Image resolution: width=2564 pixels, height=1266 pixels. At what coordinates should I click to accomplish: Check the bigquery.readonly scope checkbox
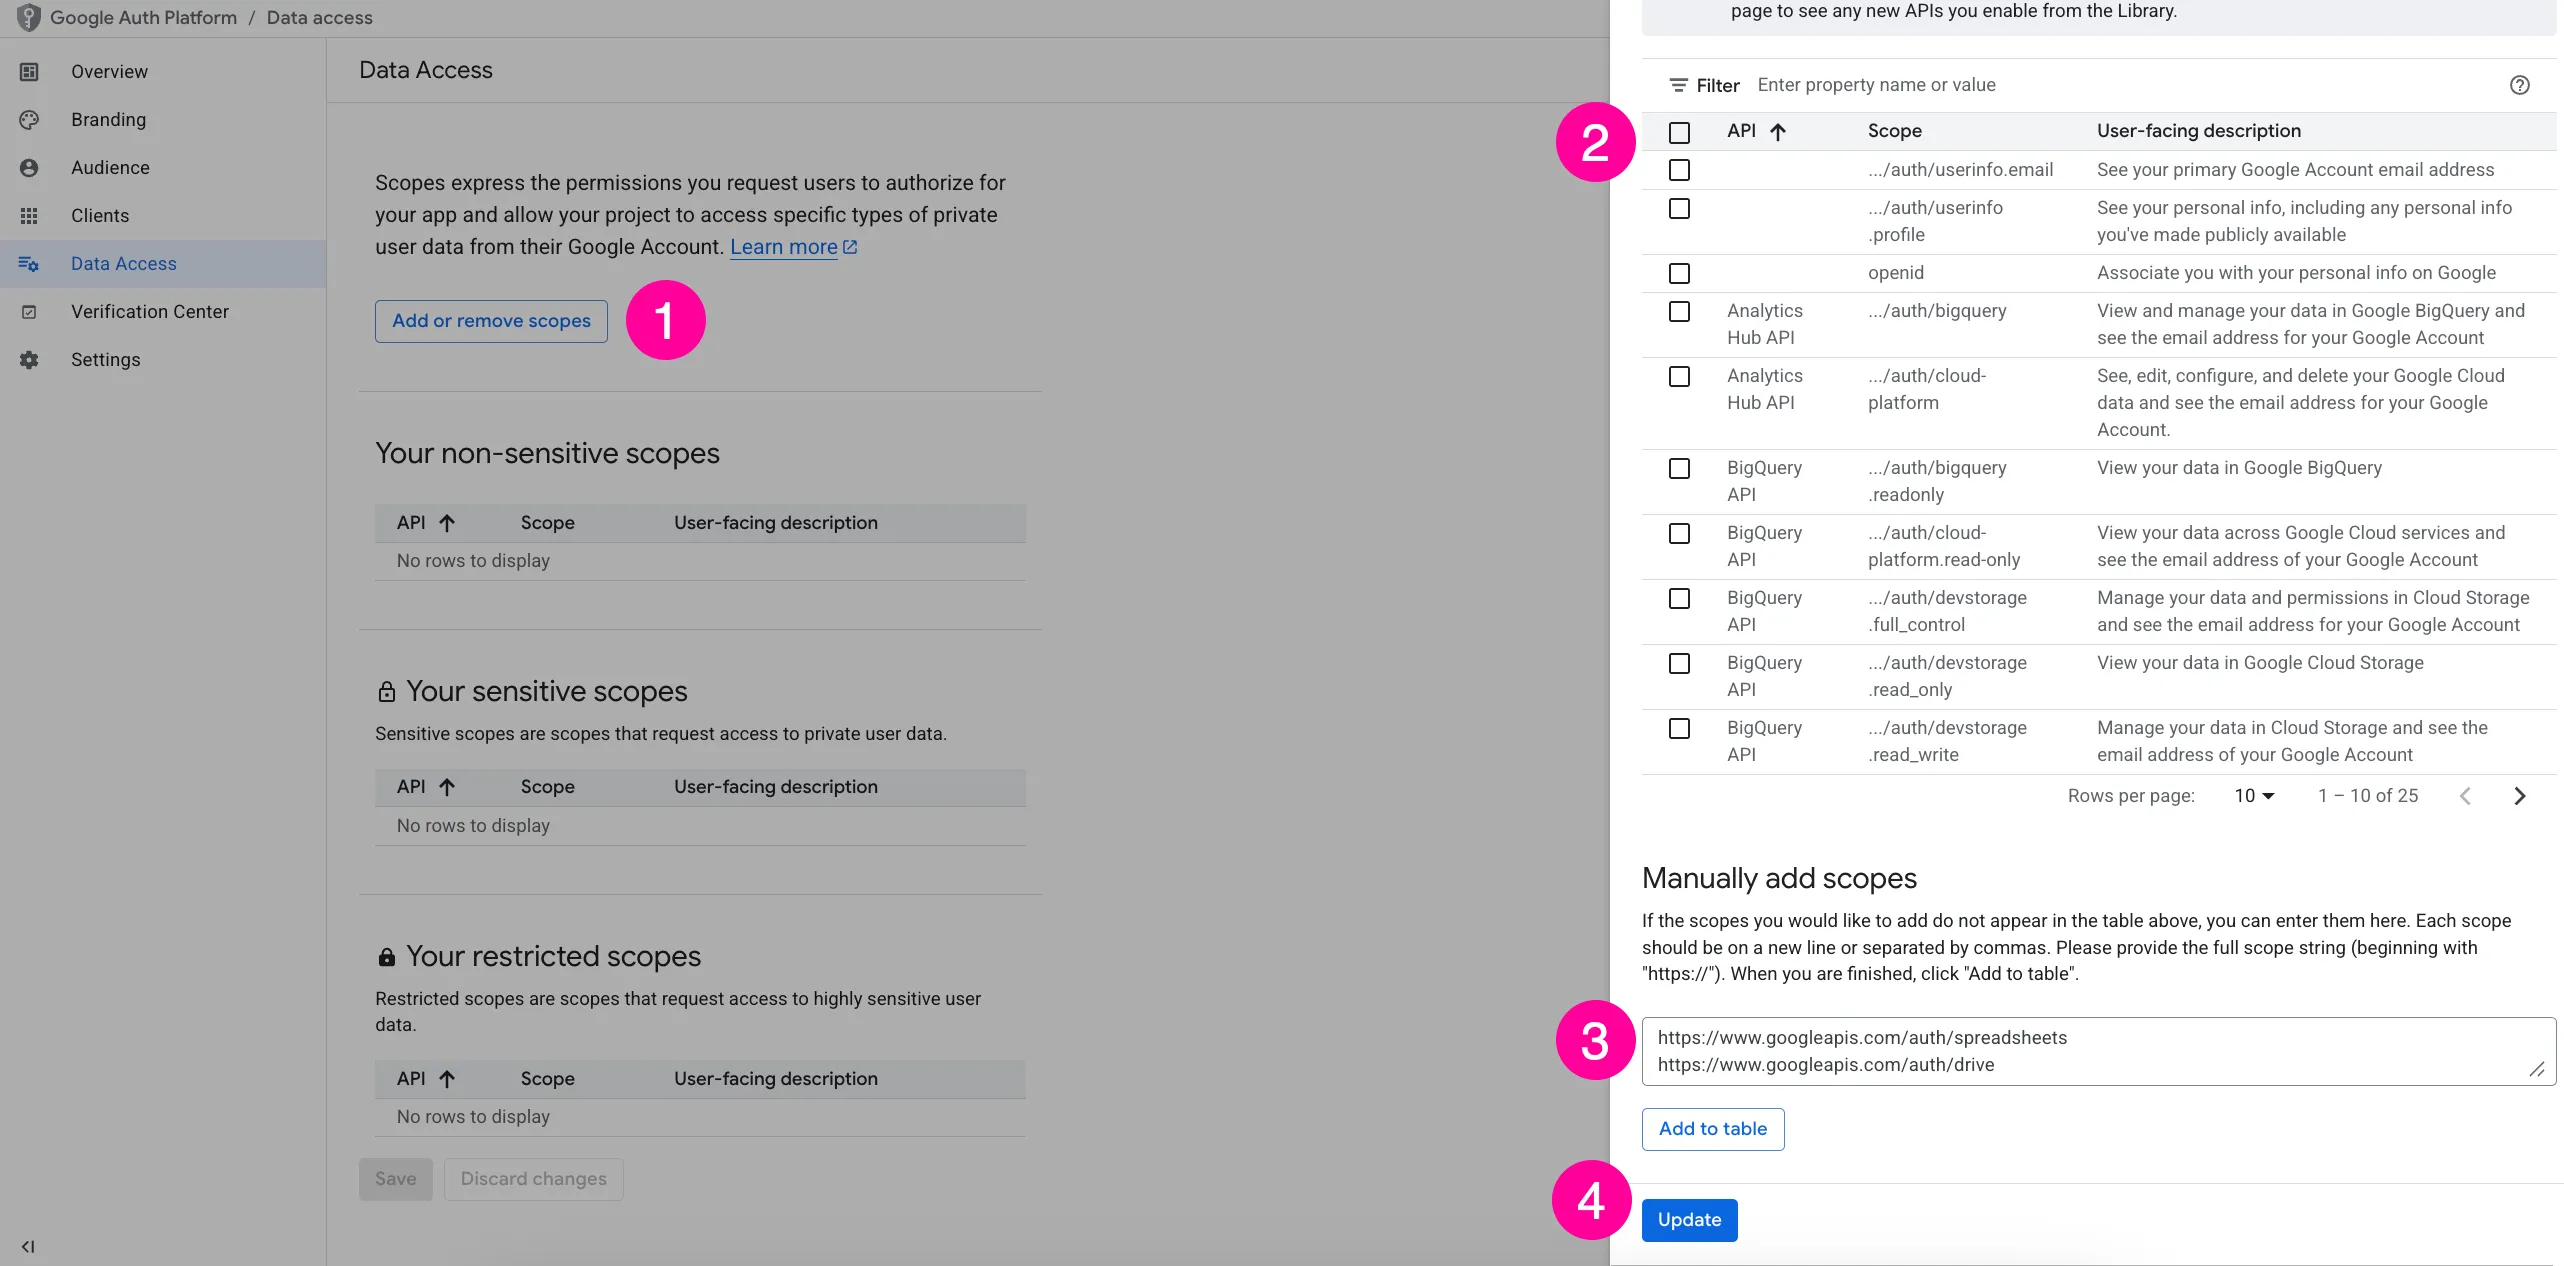(1680, 468)
